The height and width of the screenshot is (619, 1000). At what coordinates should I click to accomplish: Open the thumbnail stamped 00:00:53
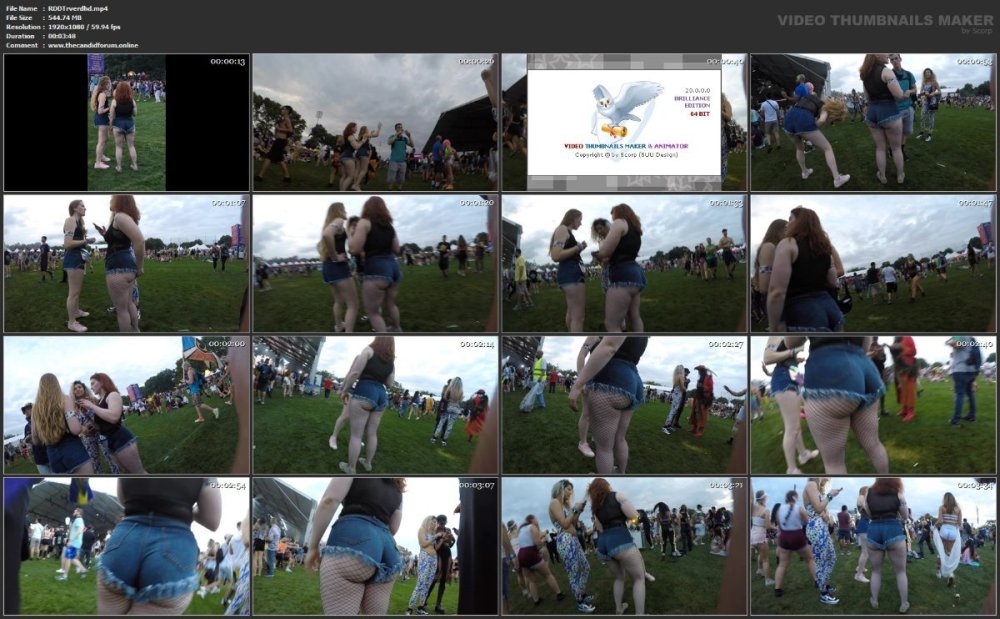(x=873, y=122)
